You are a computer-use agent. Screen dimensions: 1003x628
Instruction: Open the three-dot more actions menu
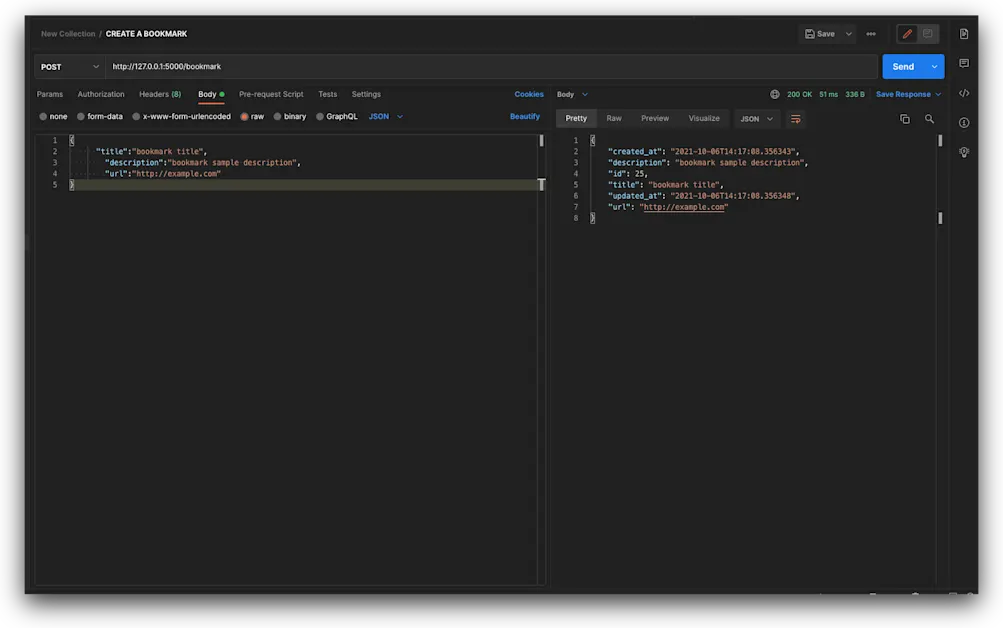click(871, 34)
